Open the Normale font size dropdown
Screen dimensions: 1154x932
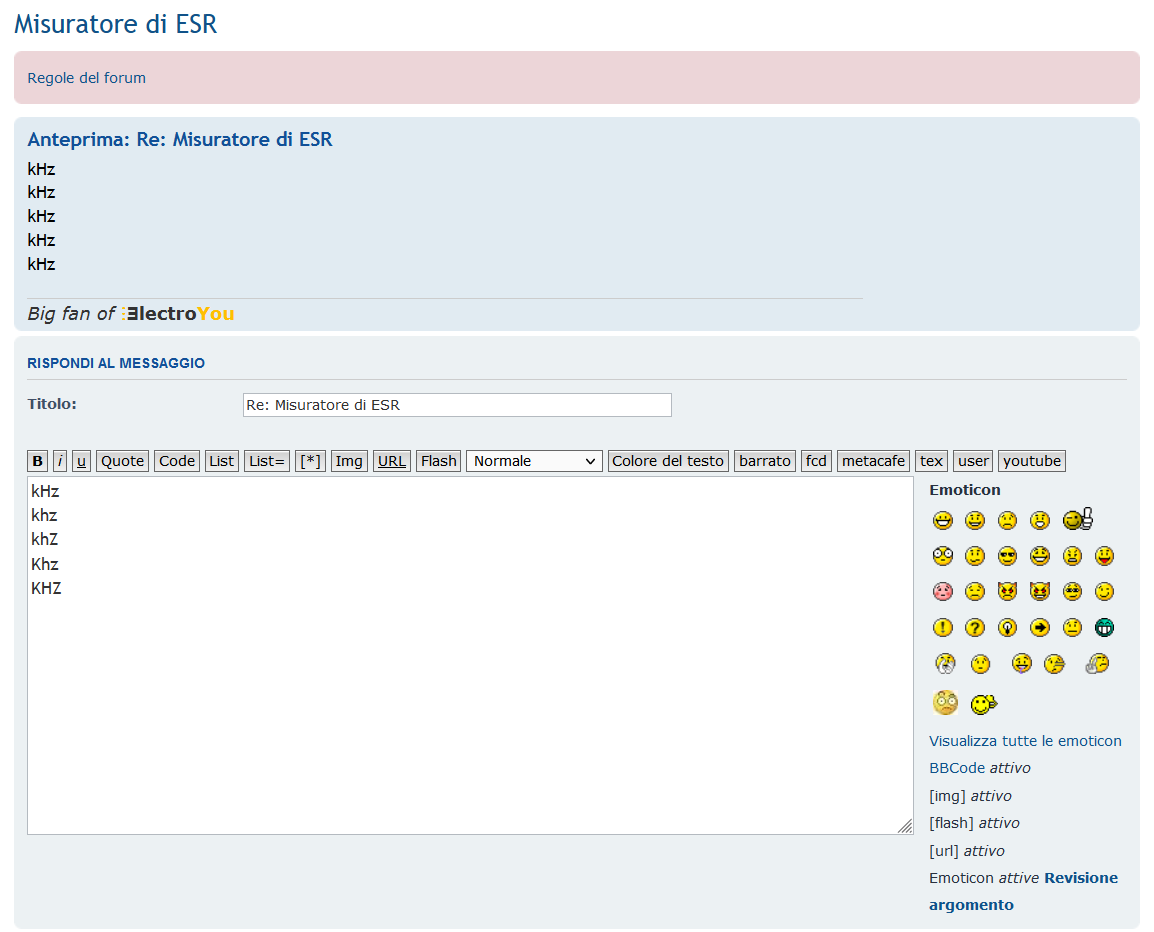(534, 461)
